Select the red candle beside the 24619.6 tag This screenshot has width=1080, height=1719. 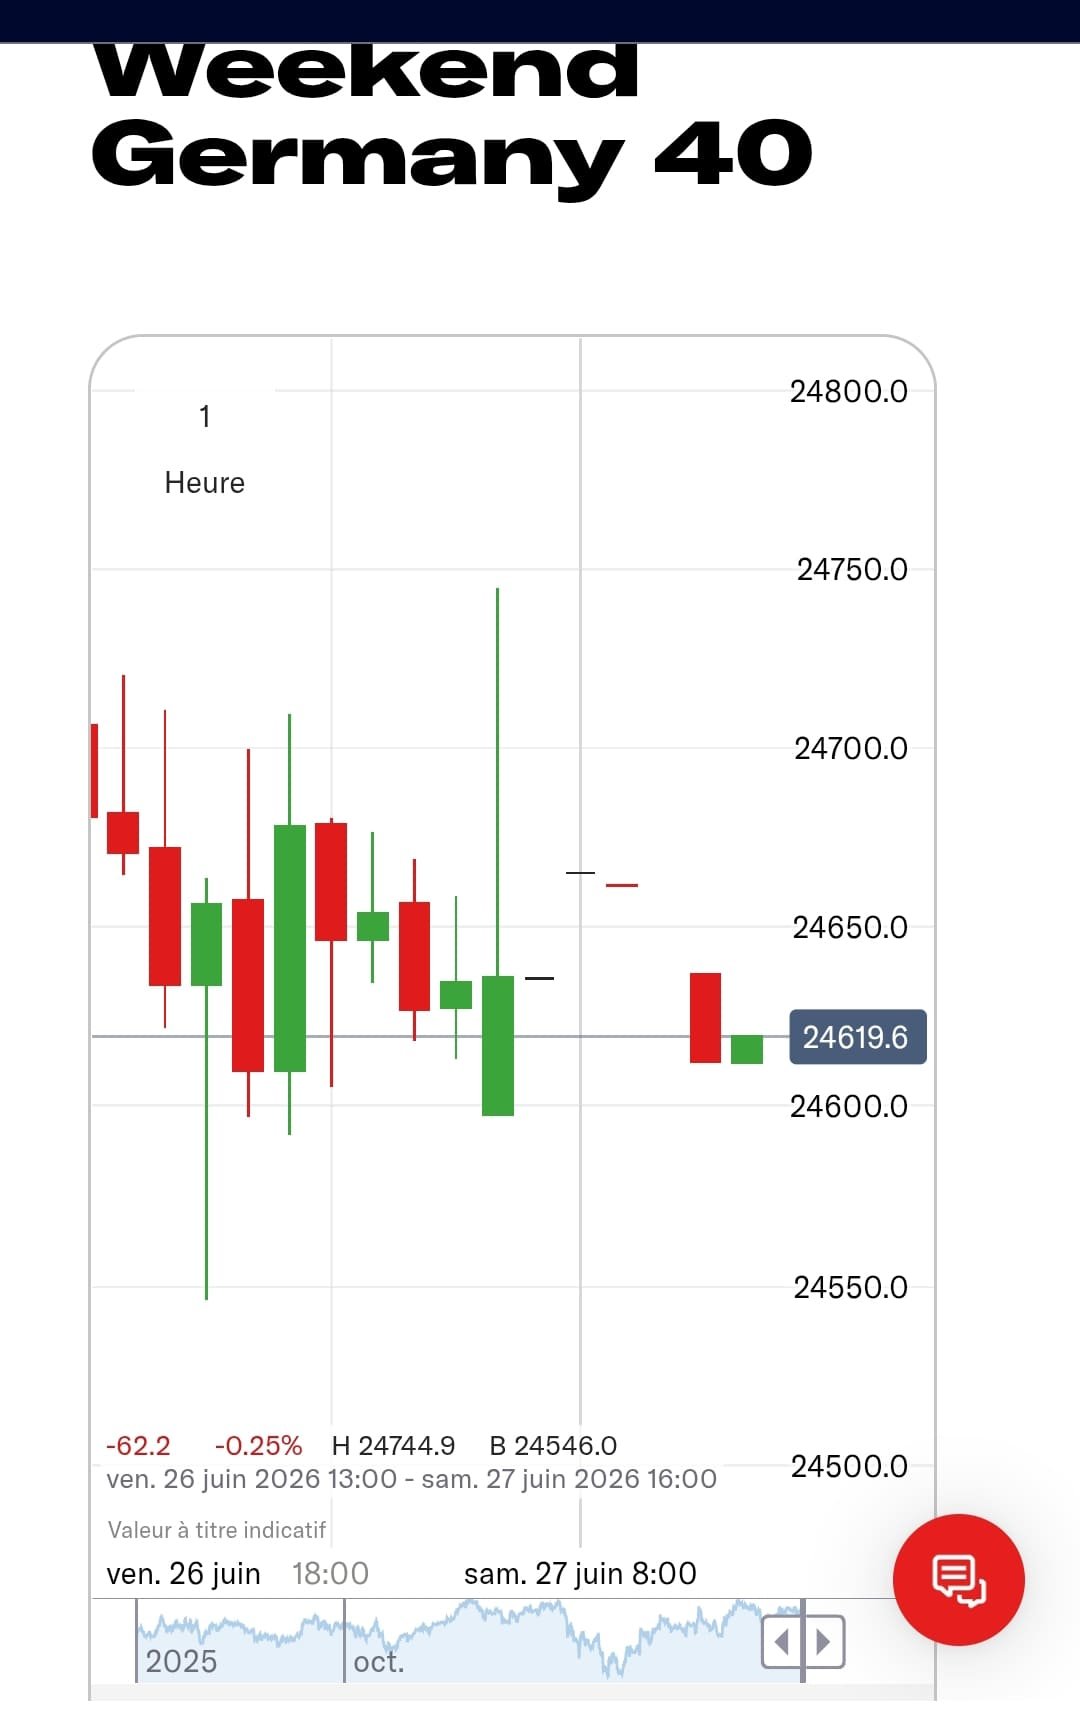(705, 1017)
